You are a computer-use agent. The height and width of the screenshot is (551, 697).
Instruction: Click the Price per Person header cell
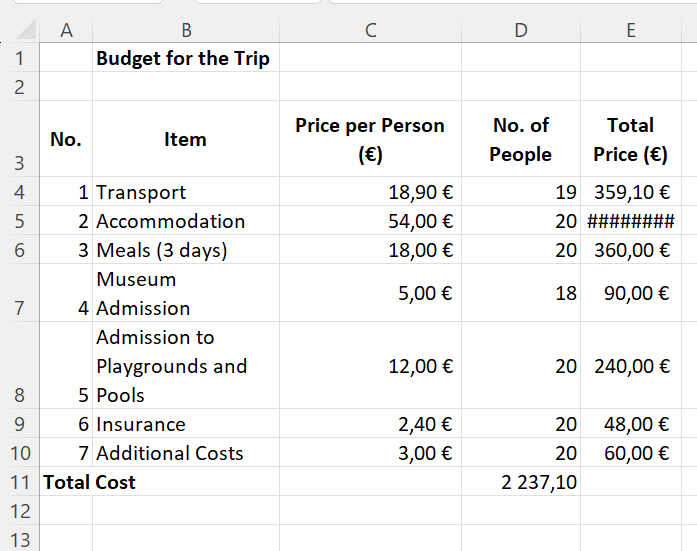[370, 140]
